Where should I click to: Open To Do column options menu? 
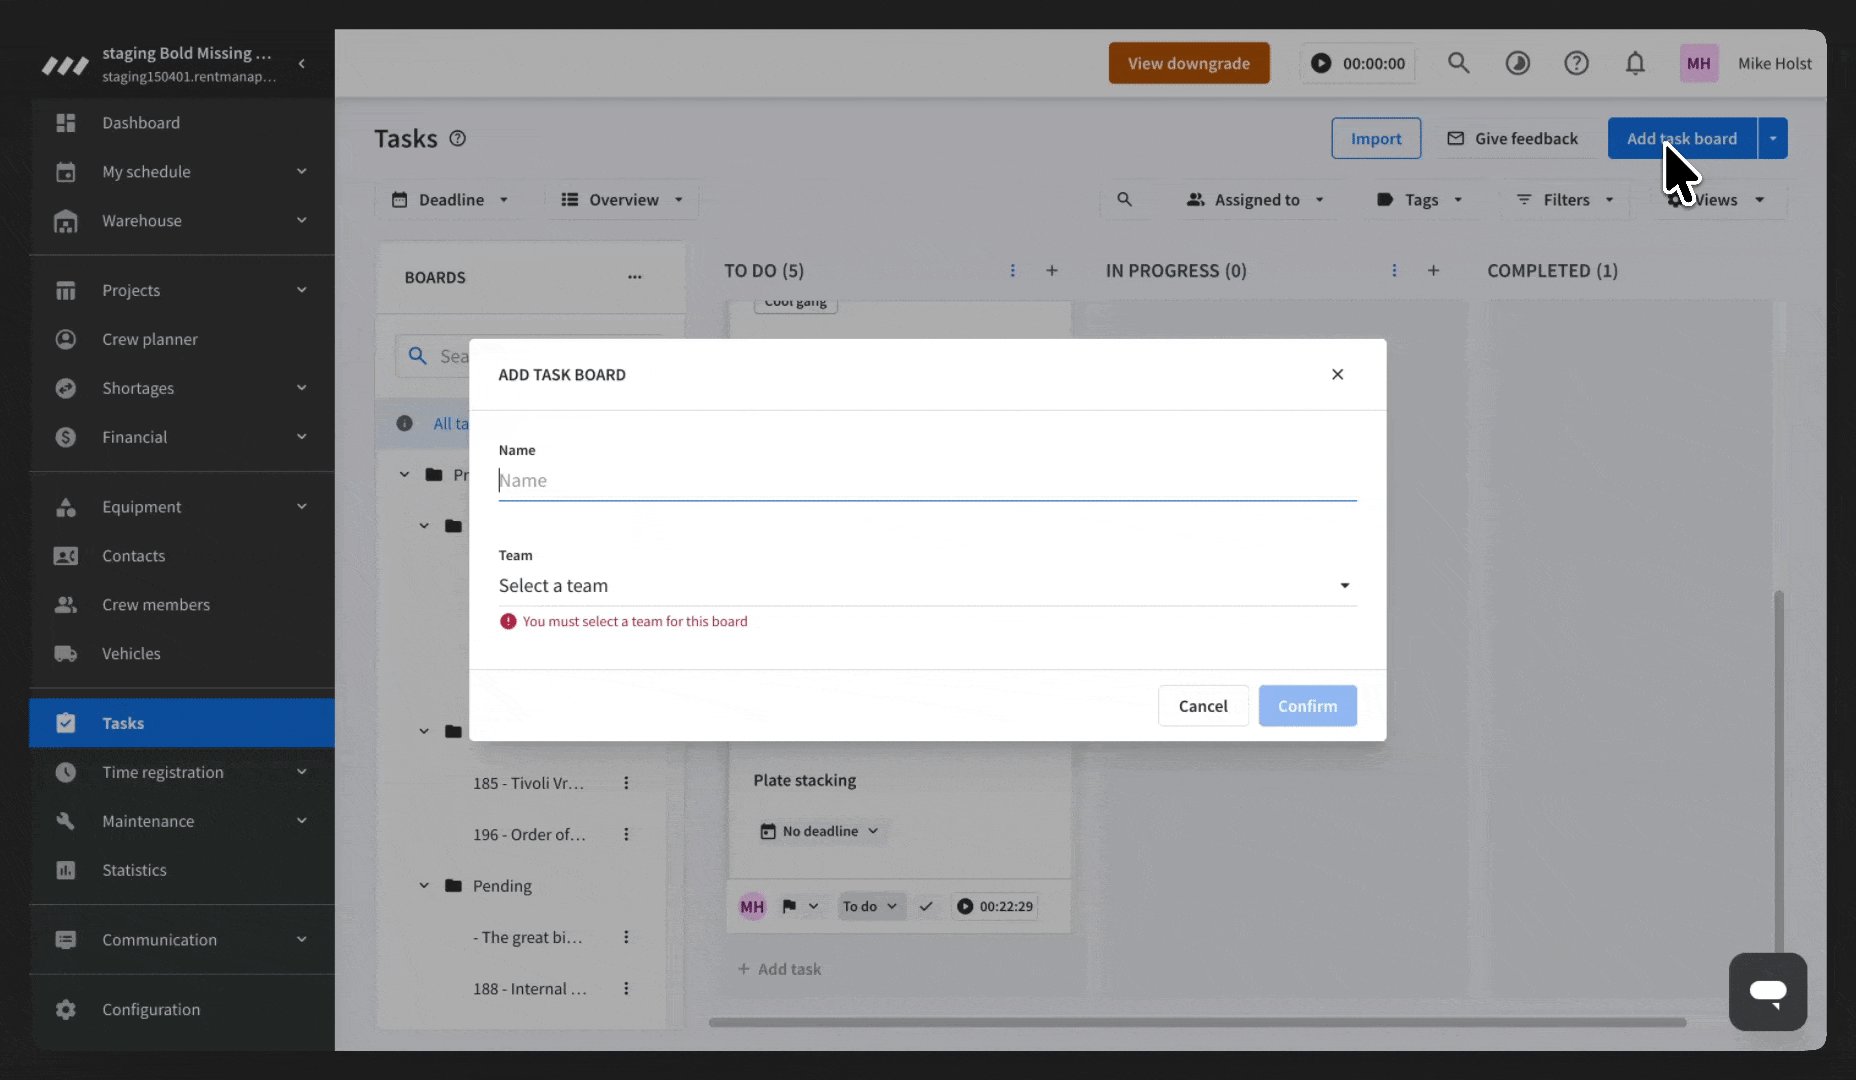click(1013, 271)
